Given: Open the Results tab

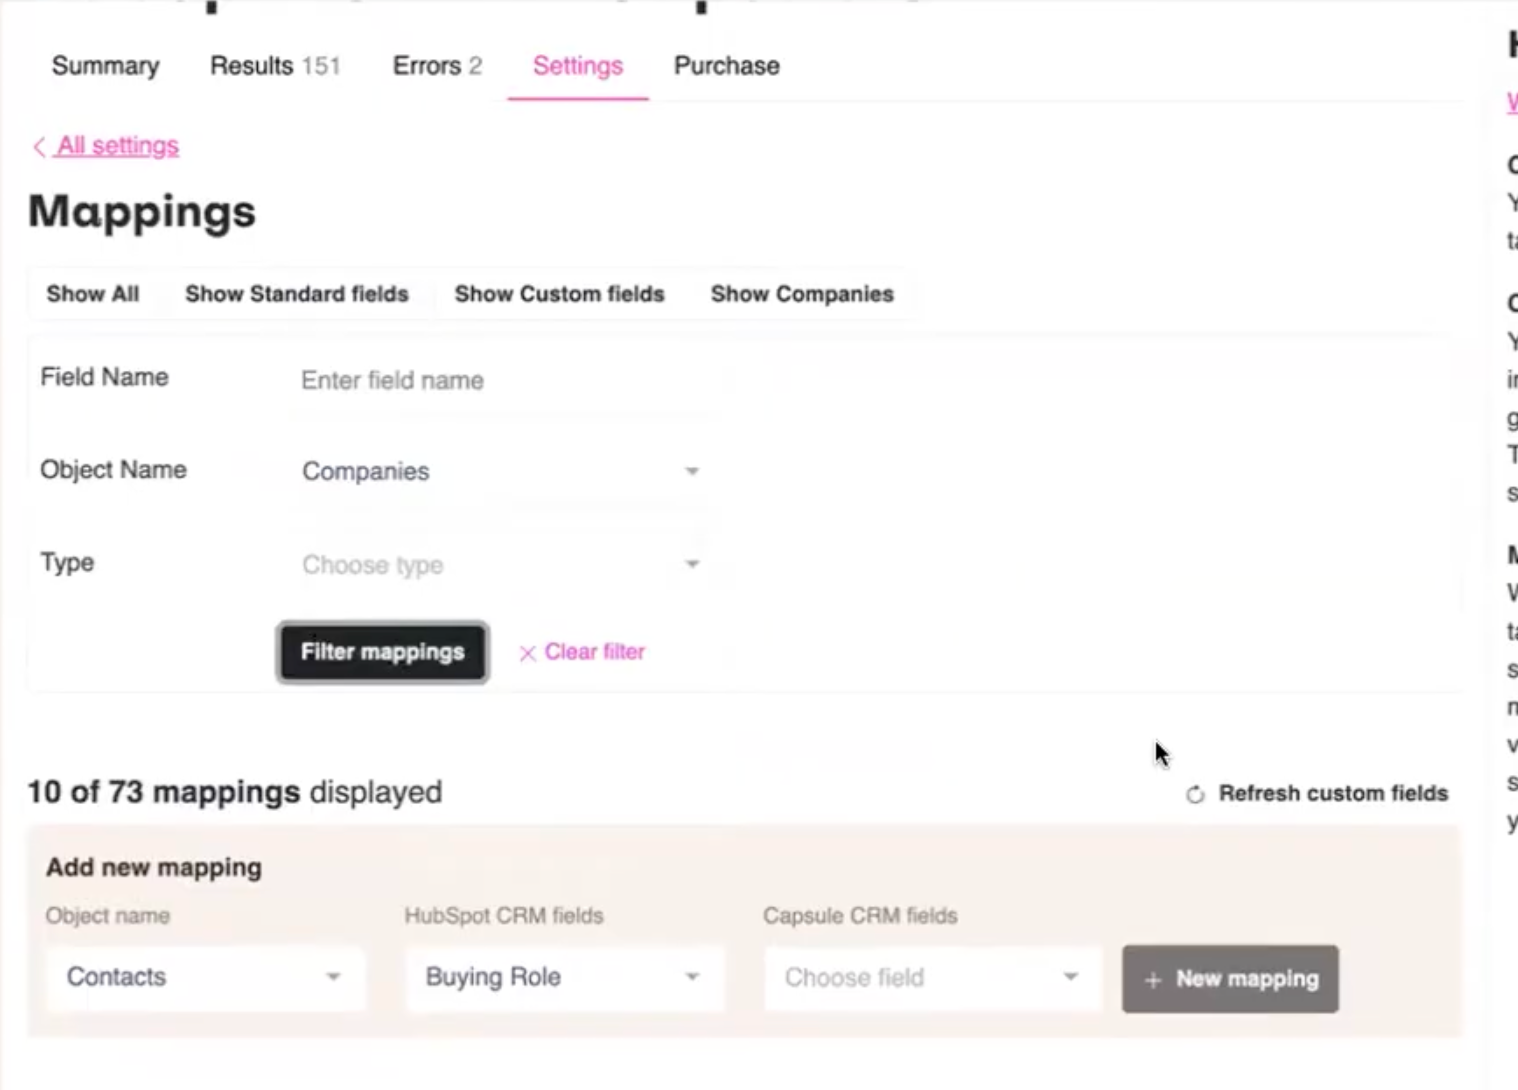Looking at the screenshot, I should coord(275,66).
